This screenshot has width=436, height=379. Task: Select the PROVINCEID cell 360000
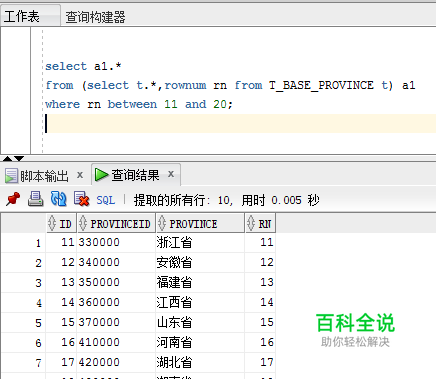pyautogui.click(x=116, y=302)
